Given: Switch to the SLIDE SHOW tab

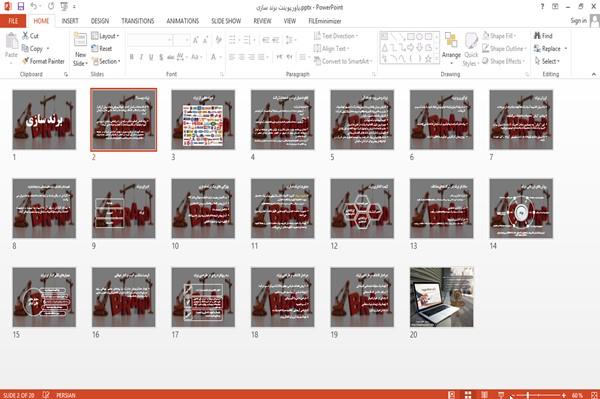Looking at the screenshot, I should pyautogui.click(x=226, y=21).
